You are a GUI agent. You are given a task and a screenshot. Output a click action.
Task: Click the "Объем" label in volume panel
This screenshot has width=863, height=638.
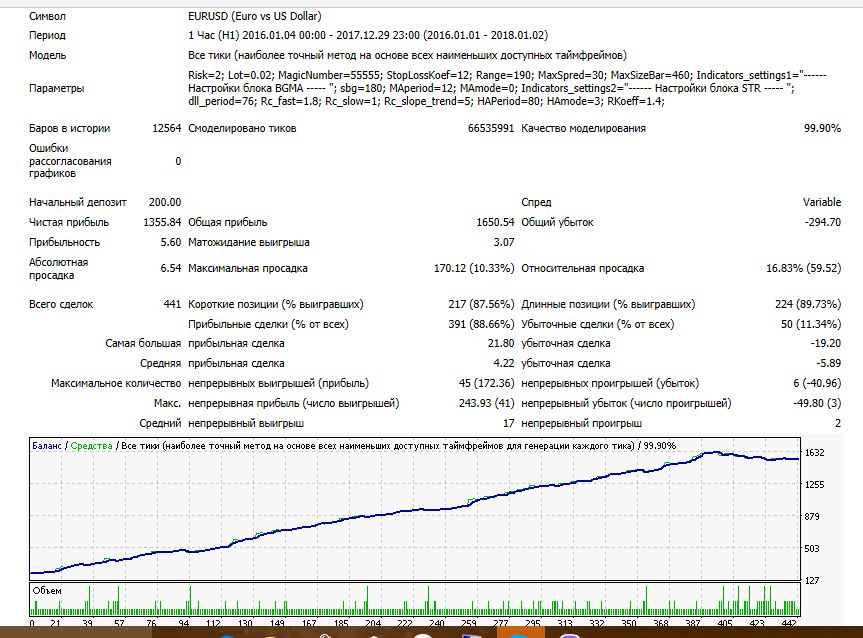pos(47,591)
